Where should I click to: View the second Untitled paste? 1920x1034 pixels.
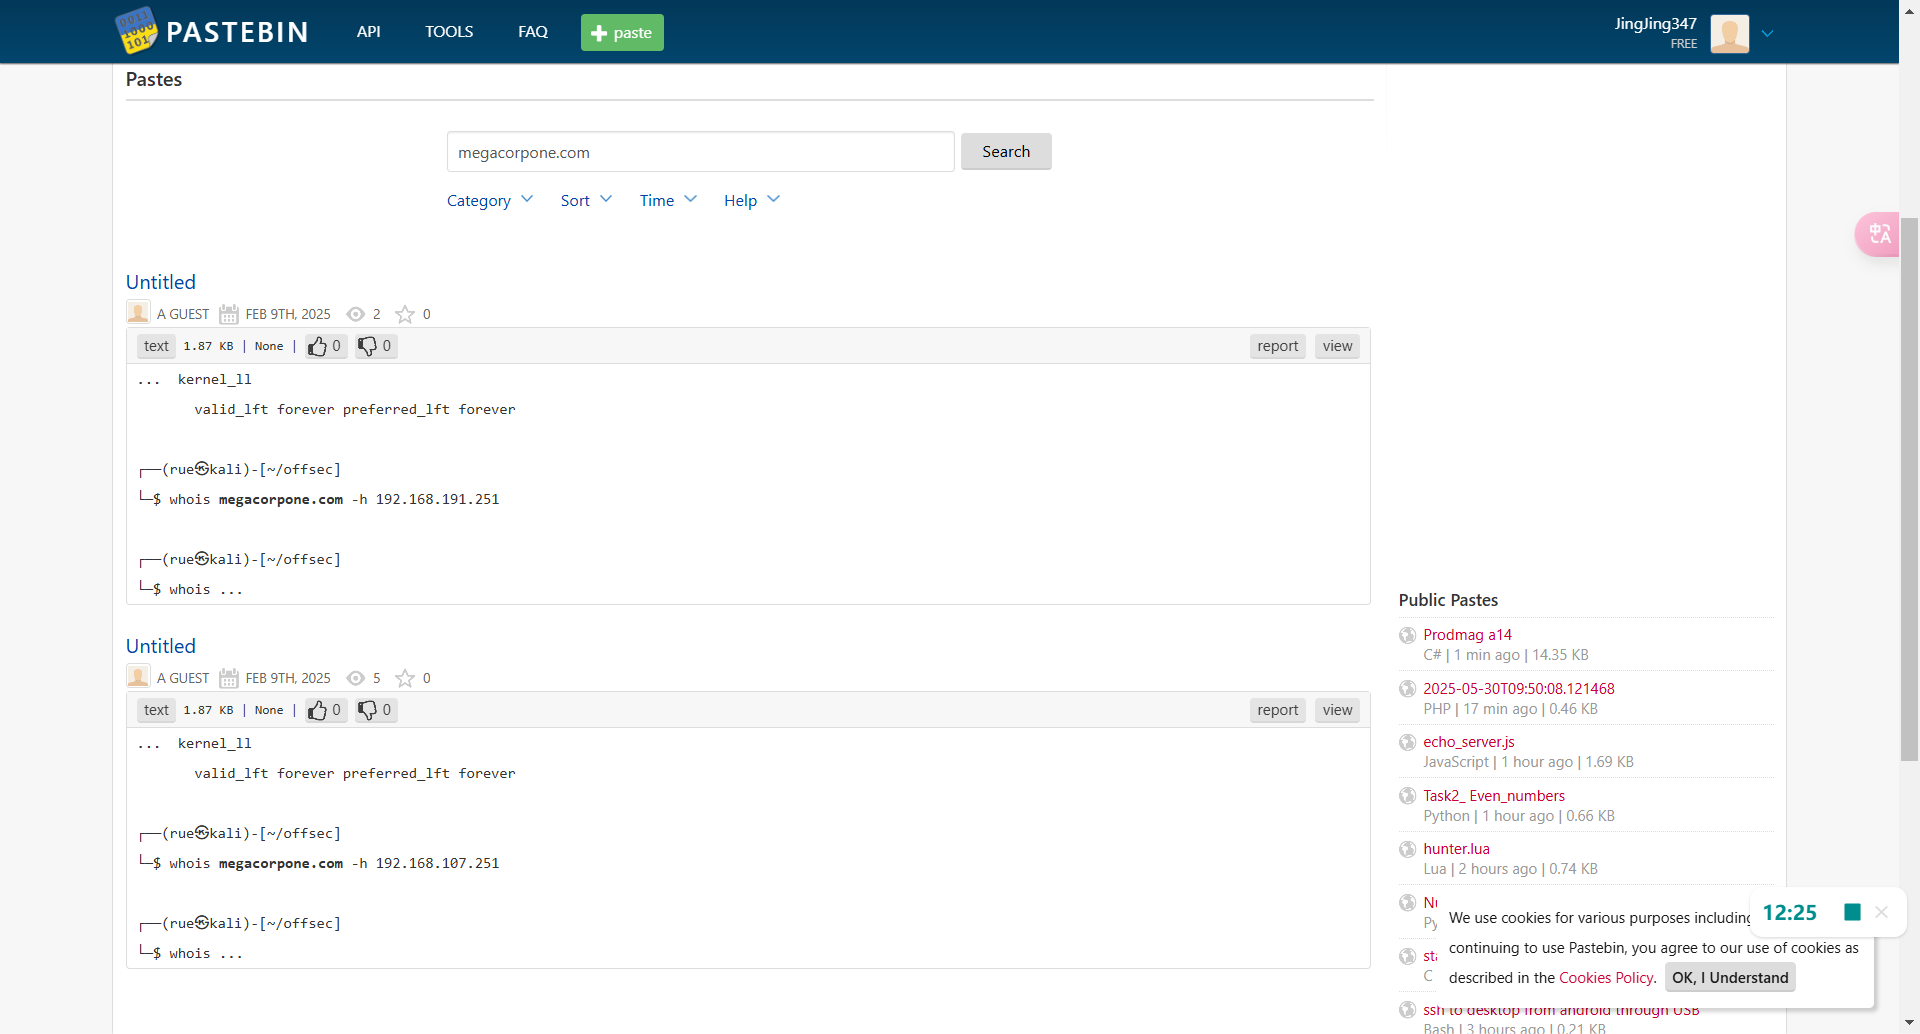(x=1337, y=710)
